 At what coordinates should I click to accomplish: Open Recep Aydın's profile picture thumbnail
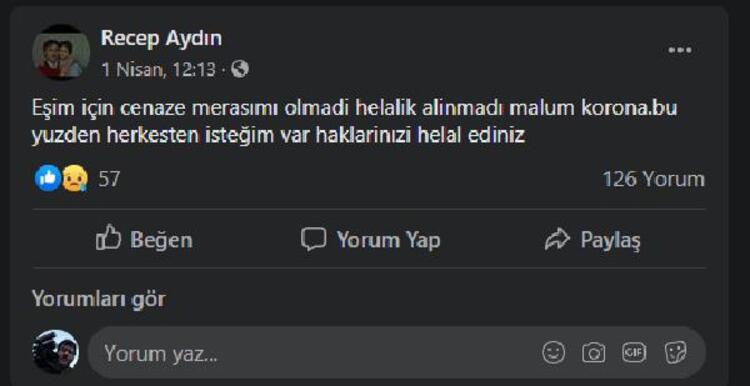(x=61, y=52)
